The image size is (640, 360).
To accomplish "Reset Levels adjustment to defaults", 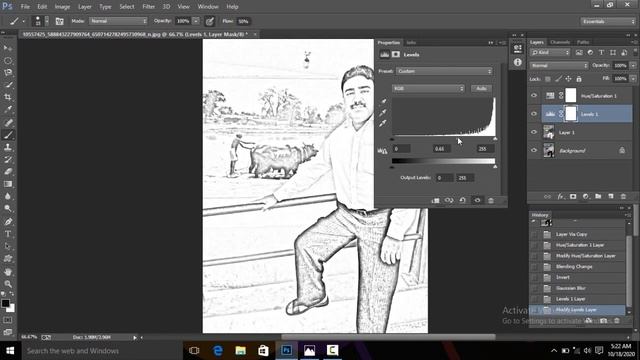I will click(462, 200).
